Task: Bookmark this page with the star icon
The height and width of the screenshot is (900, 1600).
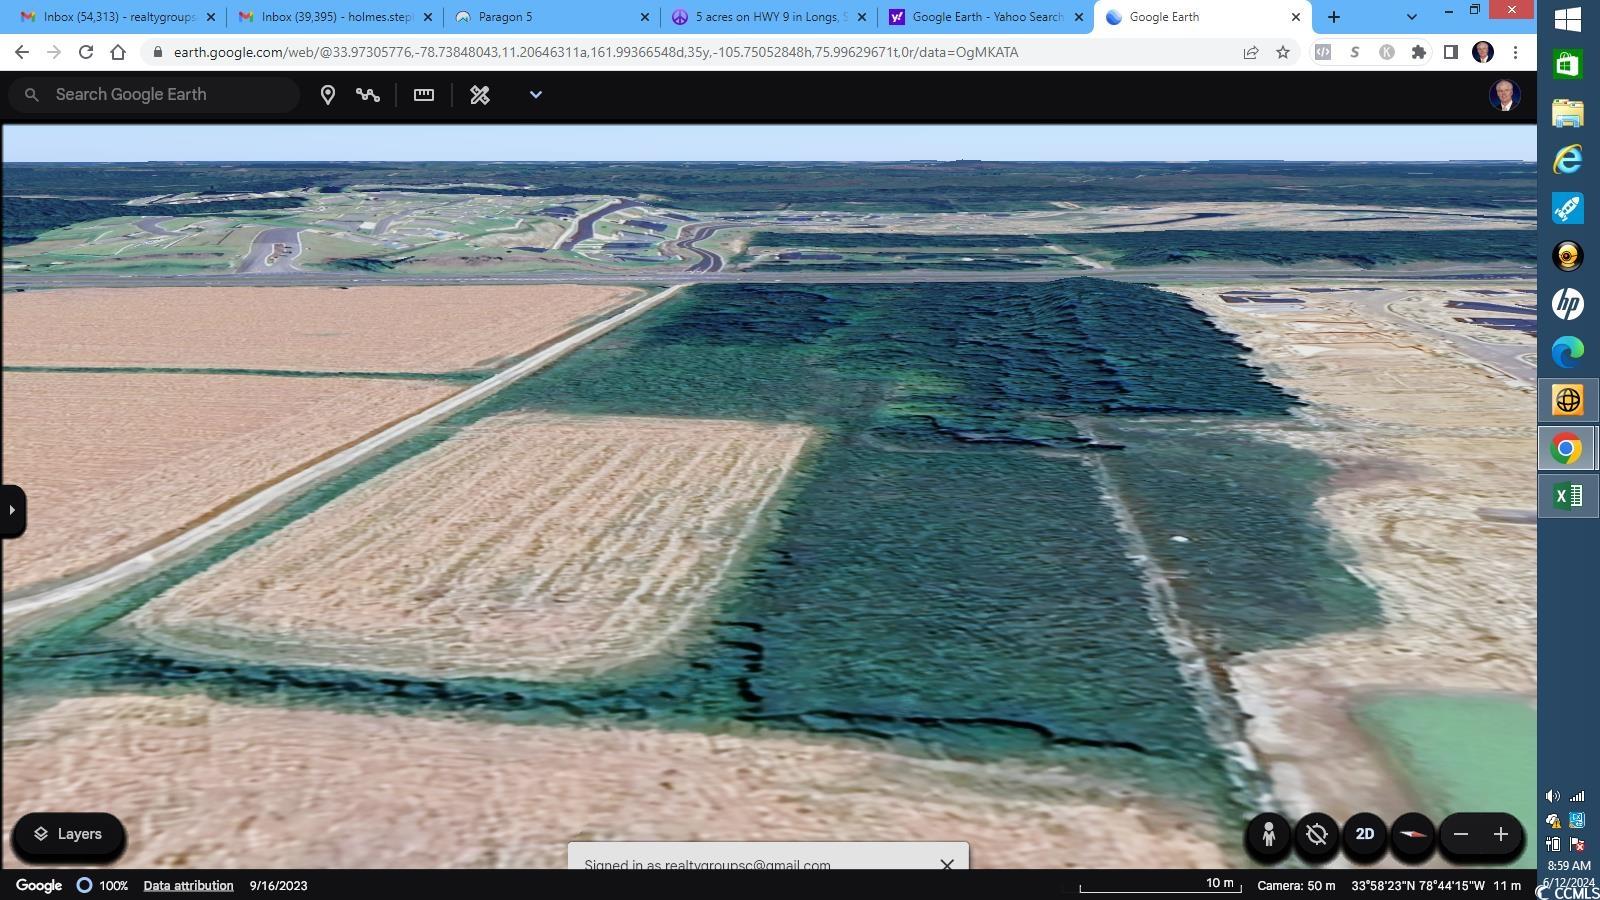Action: click(1283, 53)
